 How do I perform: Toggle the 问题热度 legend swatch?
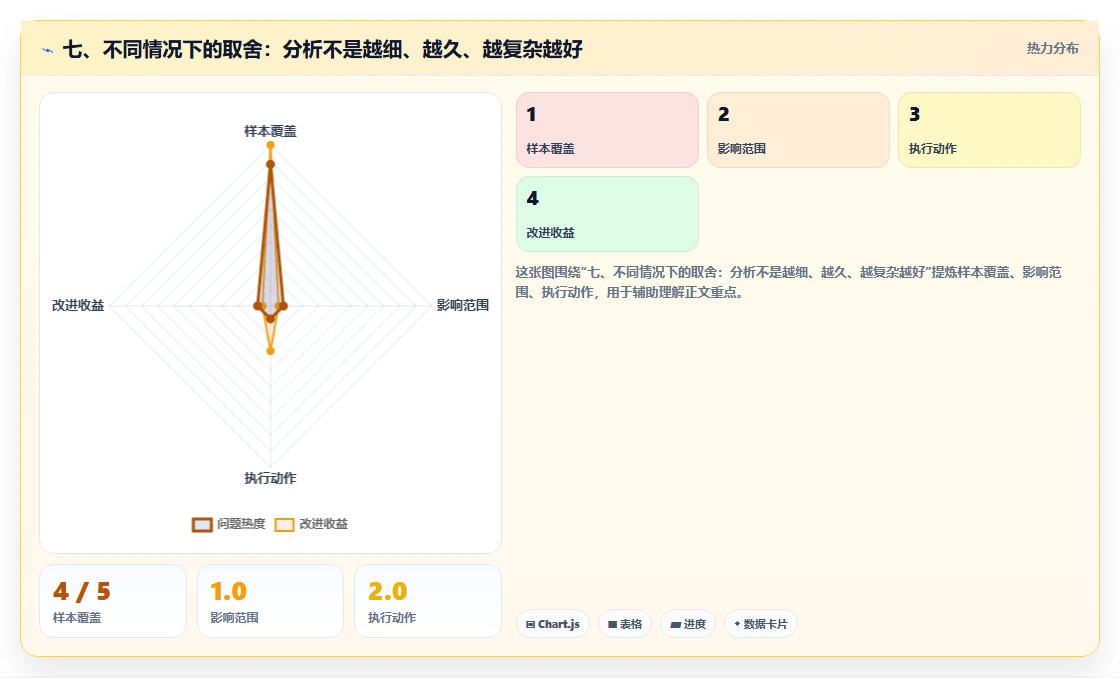[202, 524]
